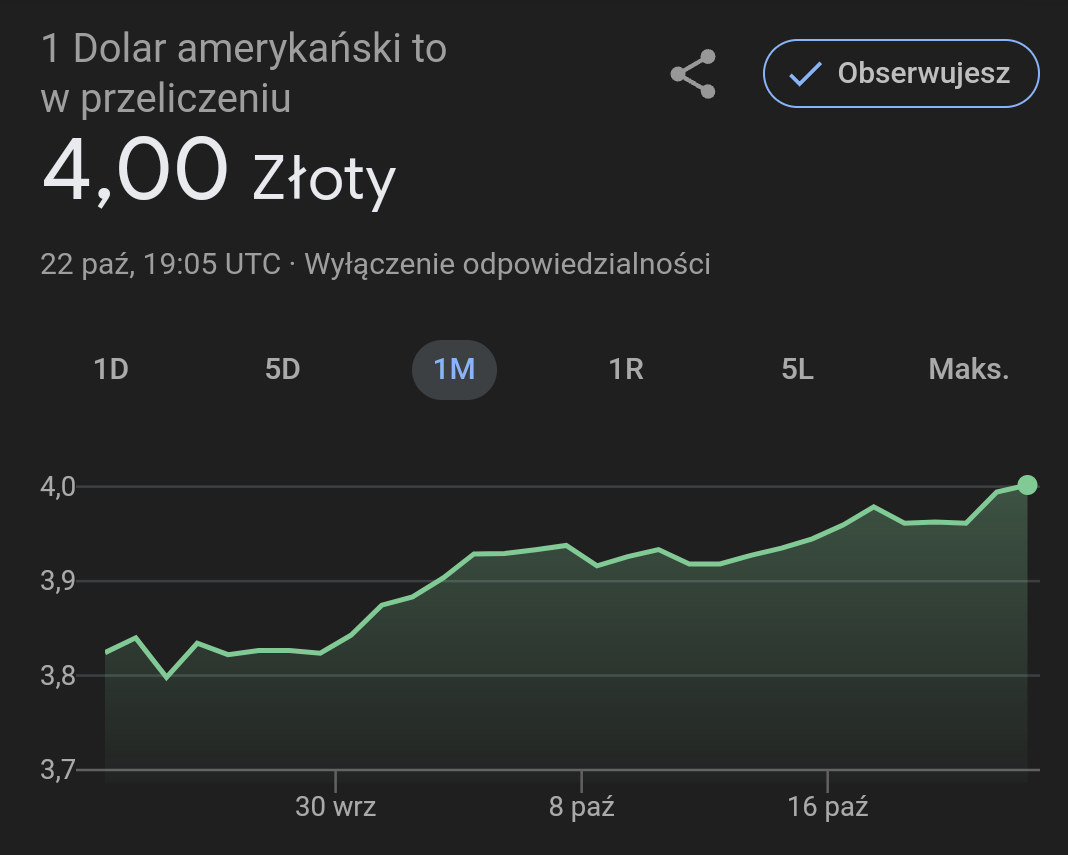Open the Maks. full history range

pos(968,369)
